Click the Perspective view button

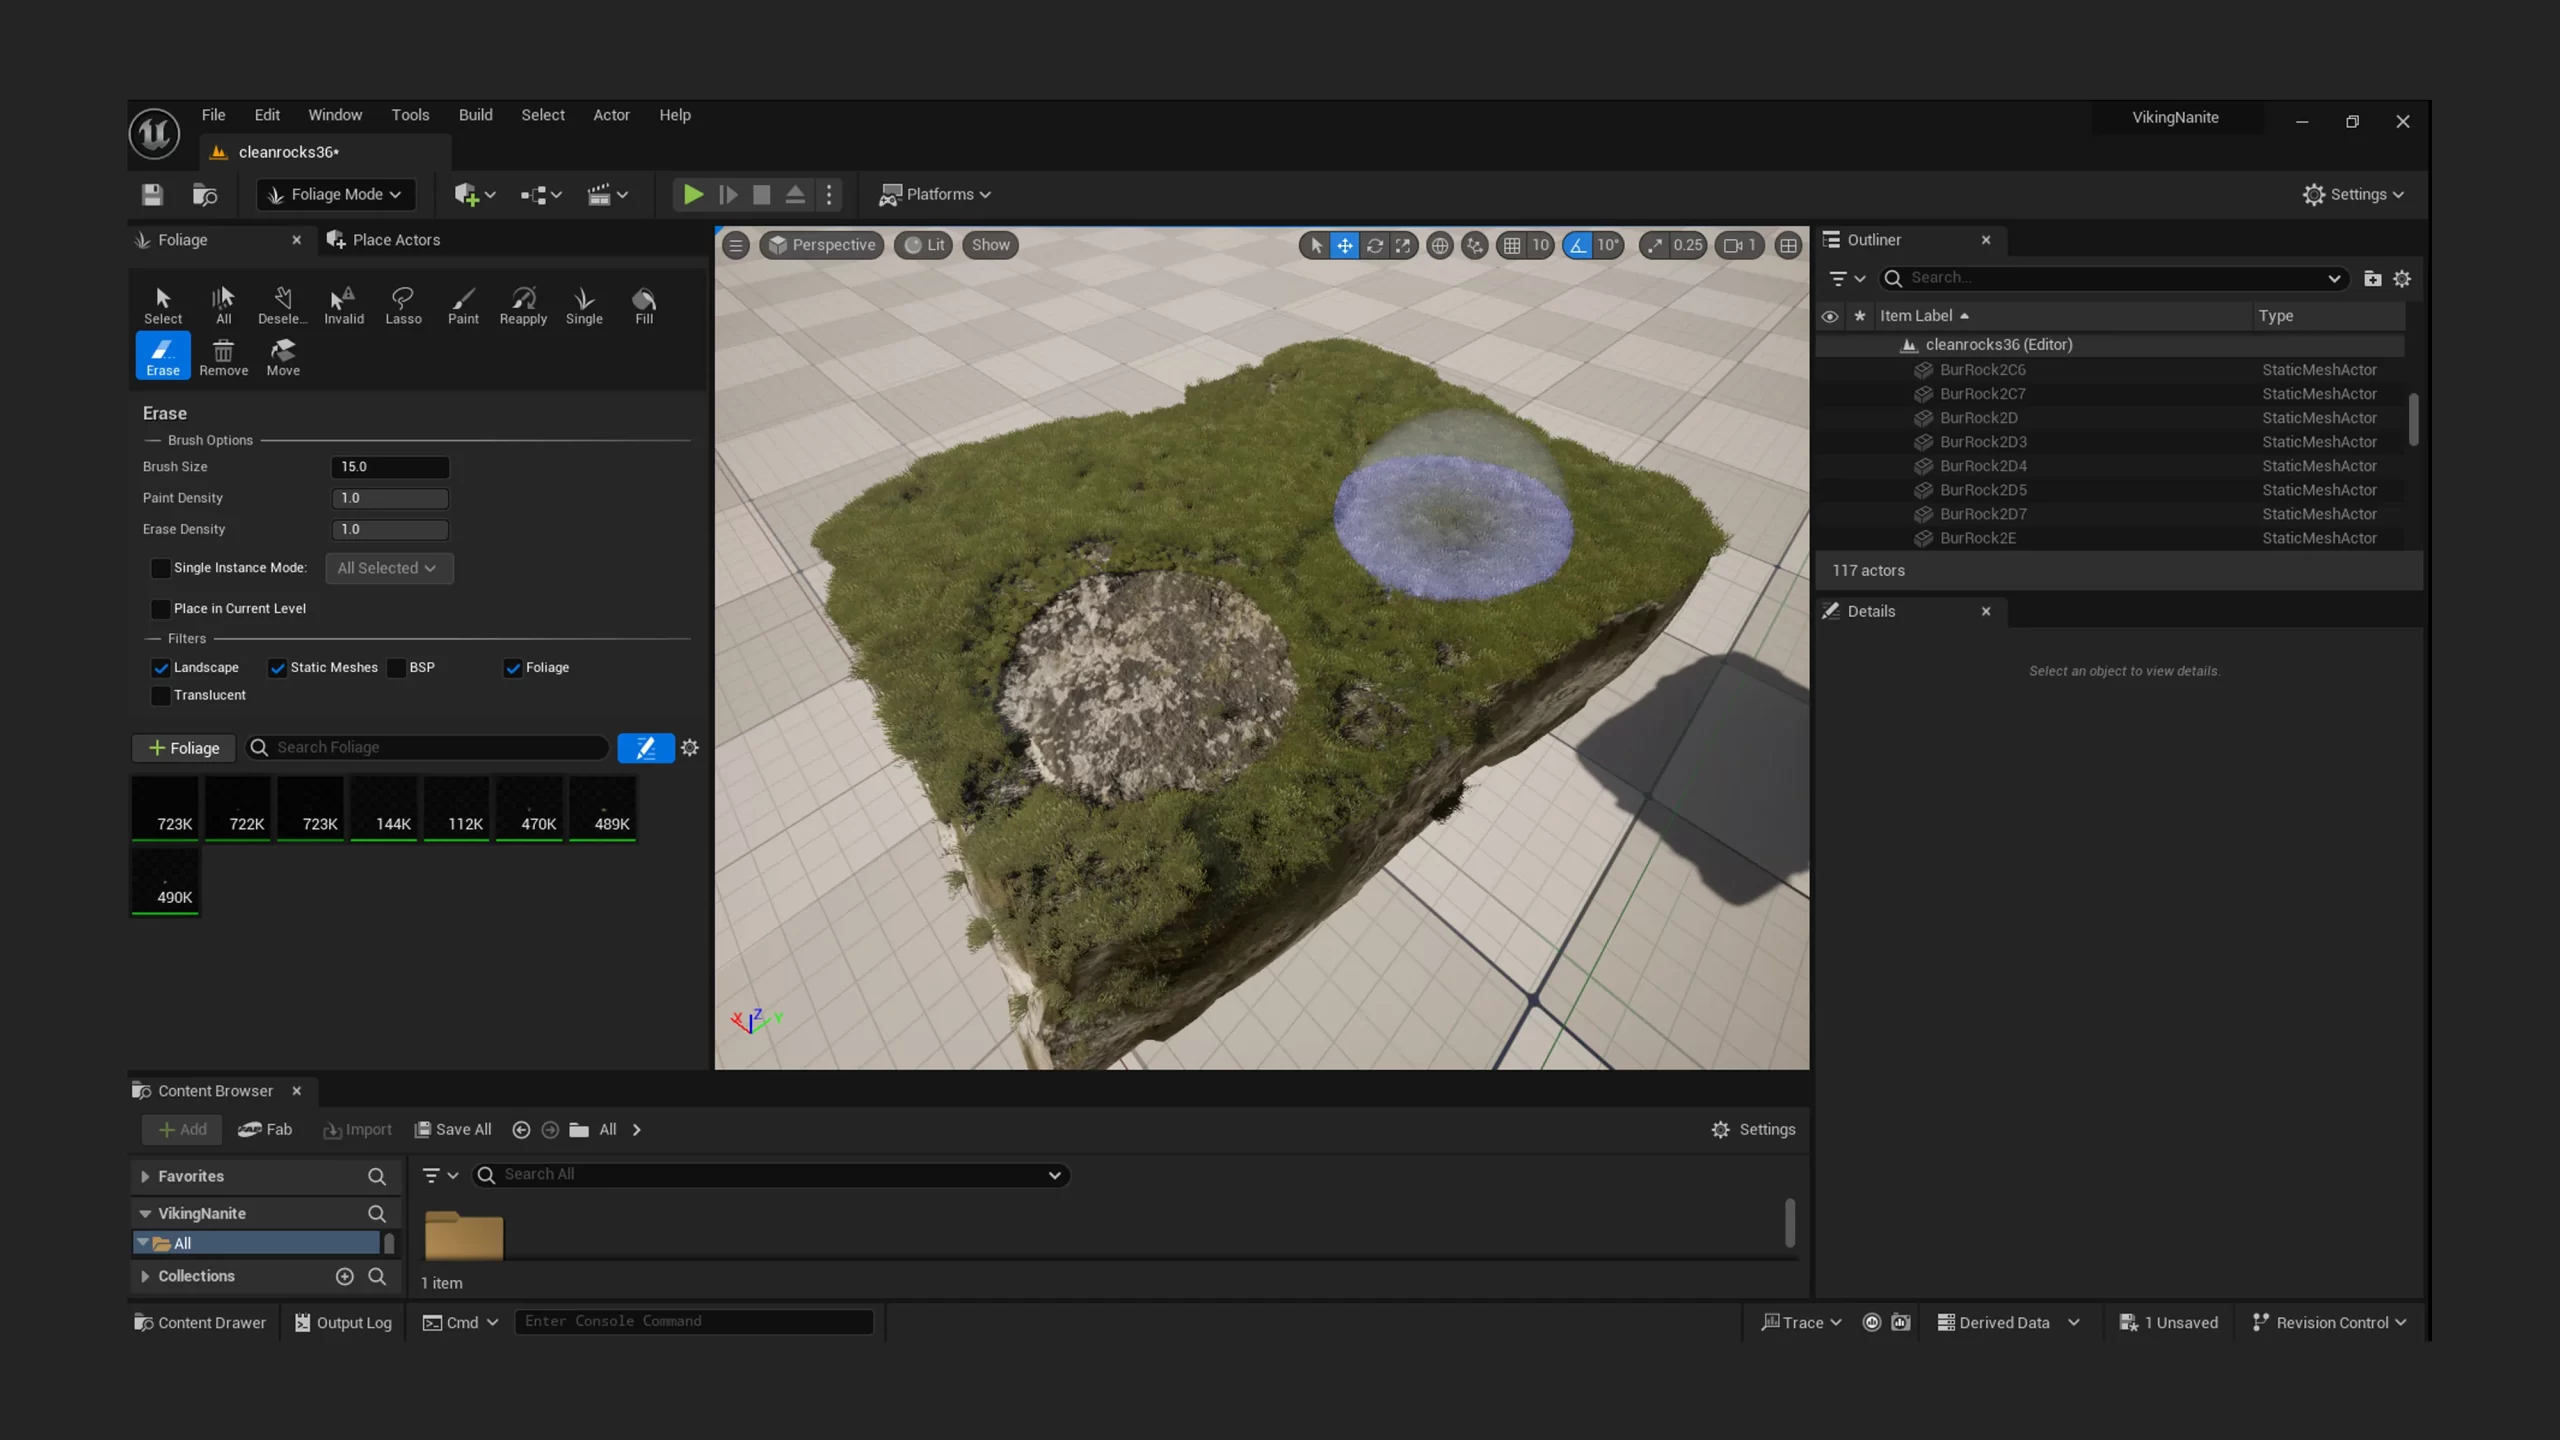[x=821, y=245]
